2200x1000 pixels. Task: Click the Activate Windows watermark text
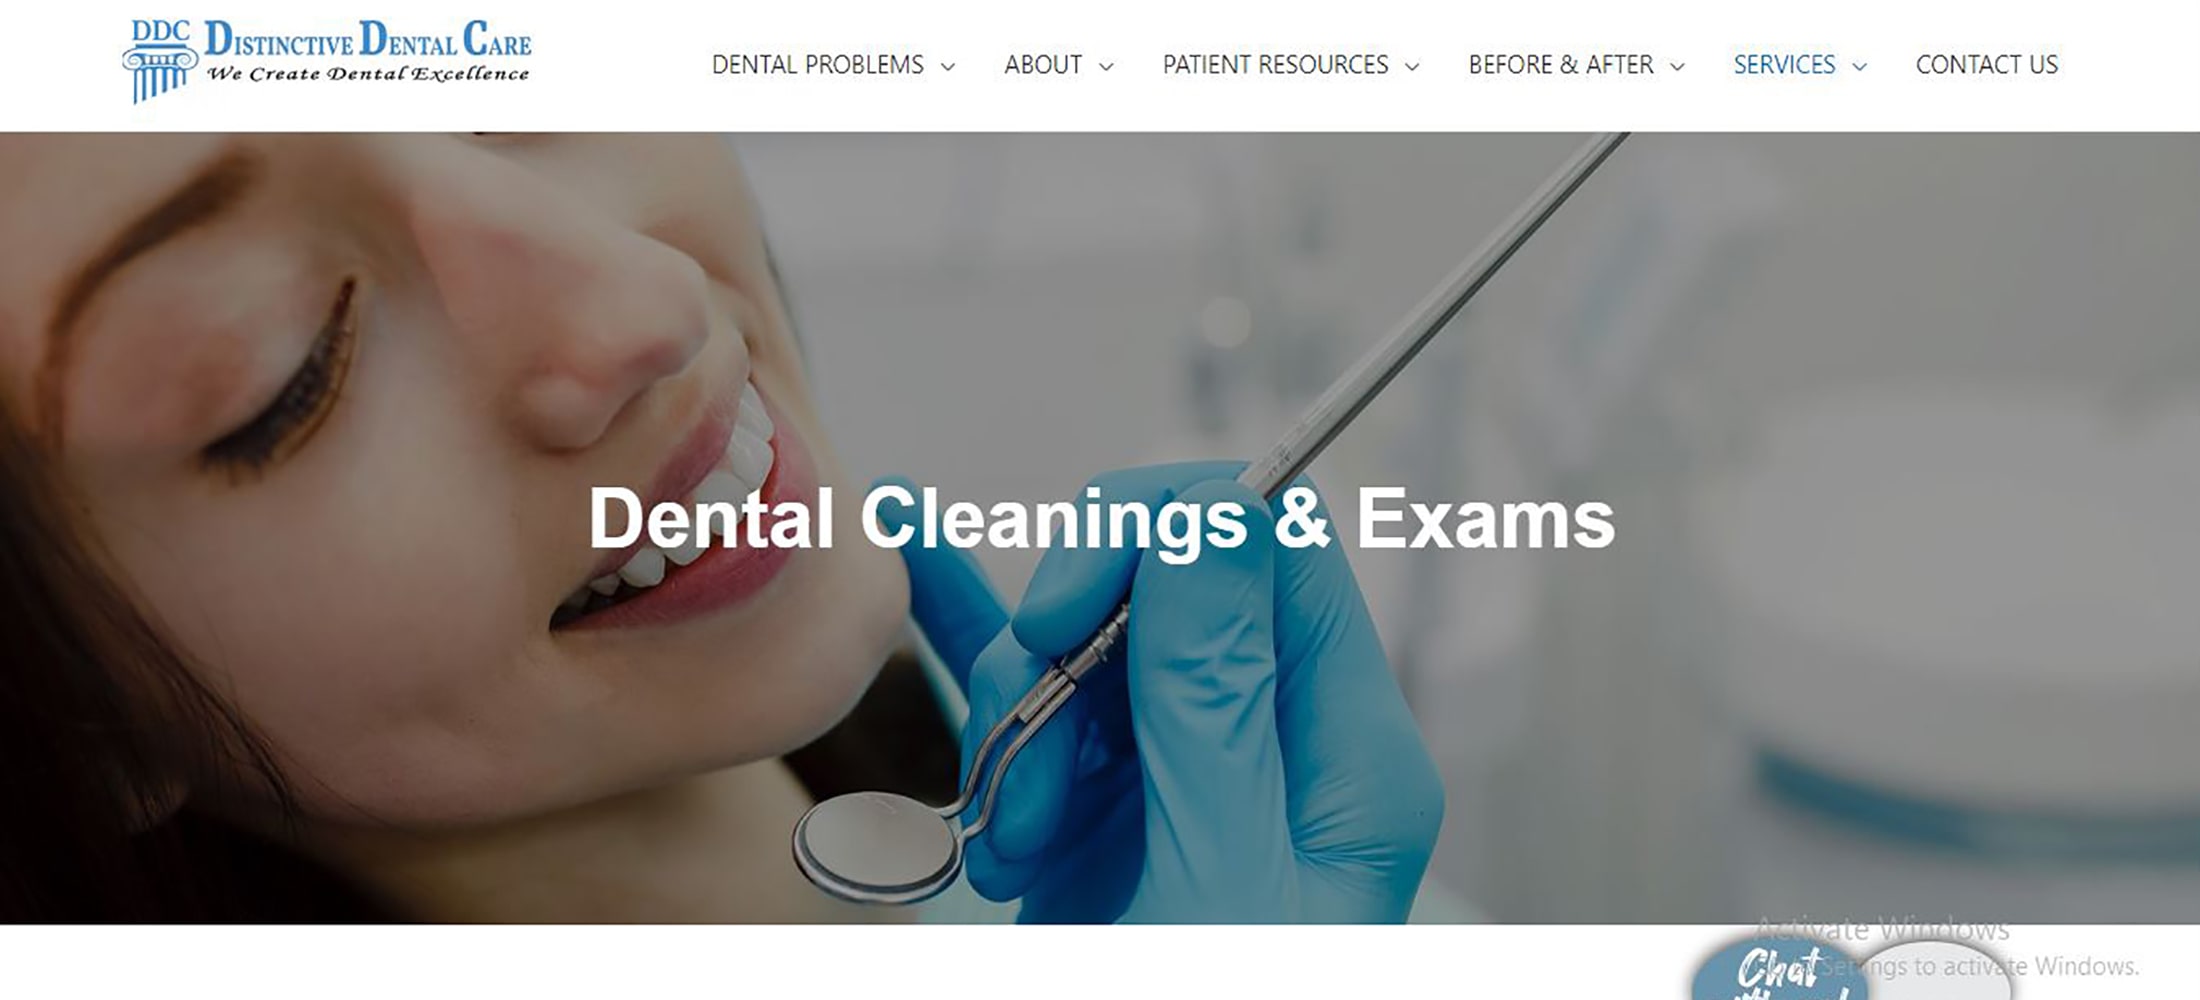(1882, 929)
